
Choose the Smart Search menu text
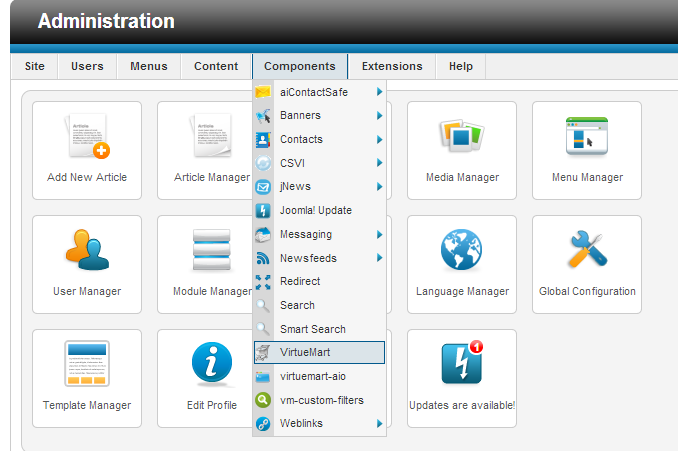tap(313, 329)
